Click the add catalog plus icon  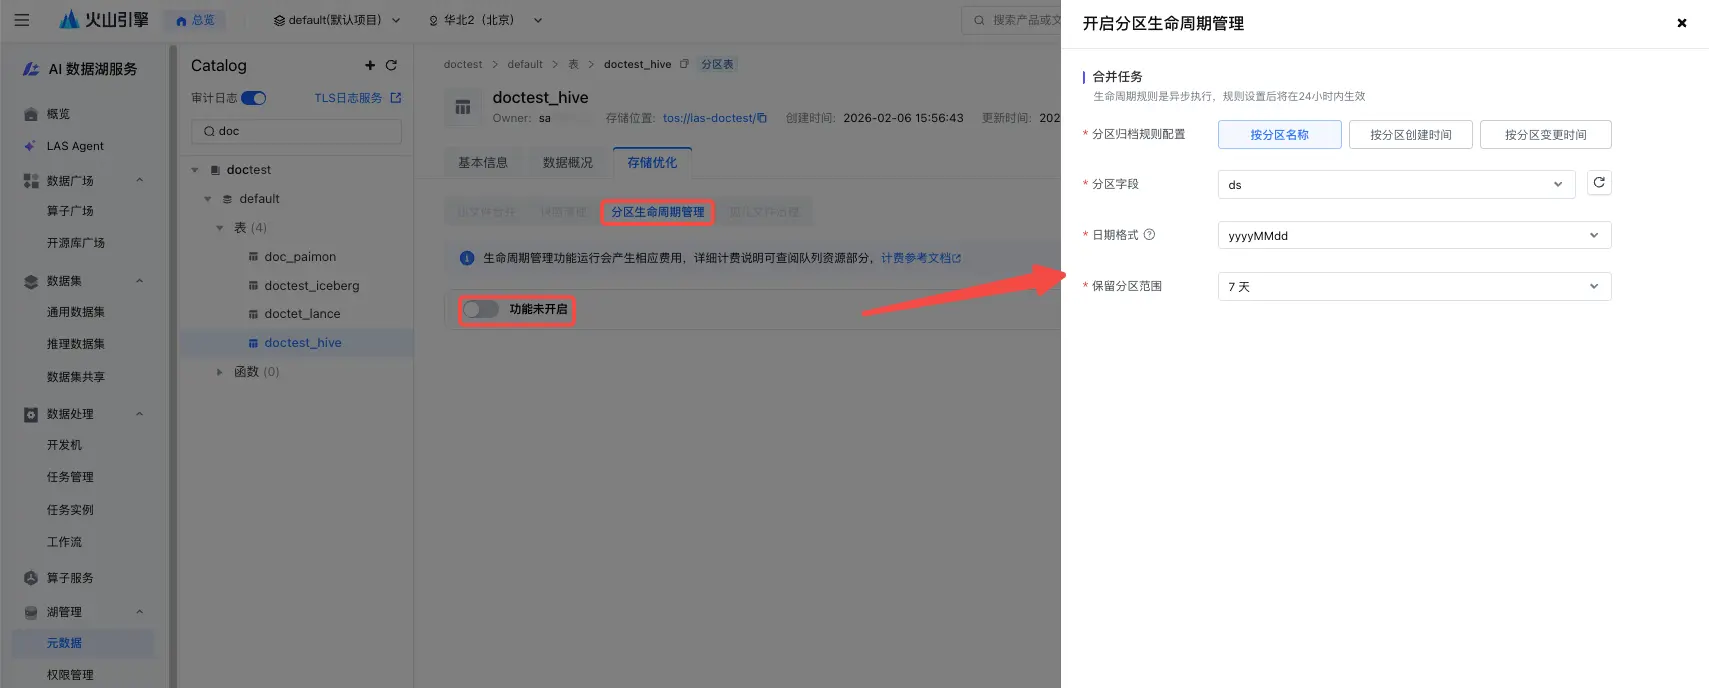tap(370, 65)
